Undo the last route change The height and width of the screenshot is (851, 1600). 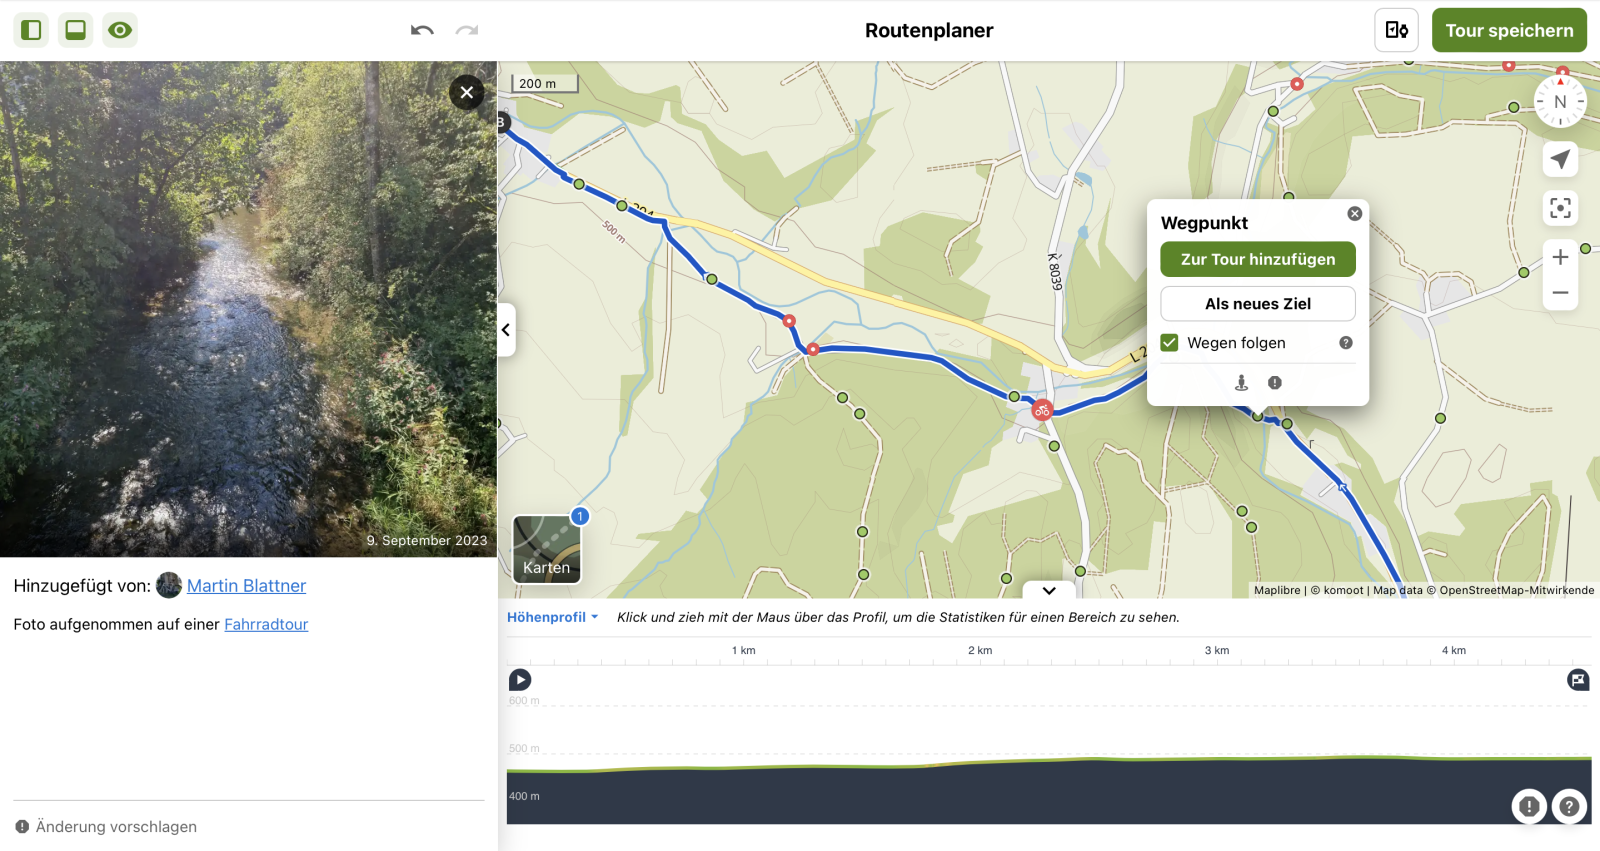tap(422, 30)
